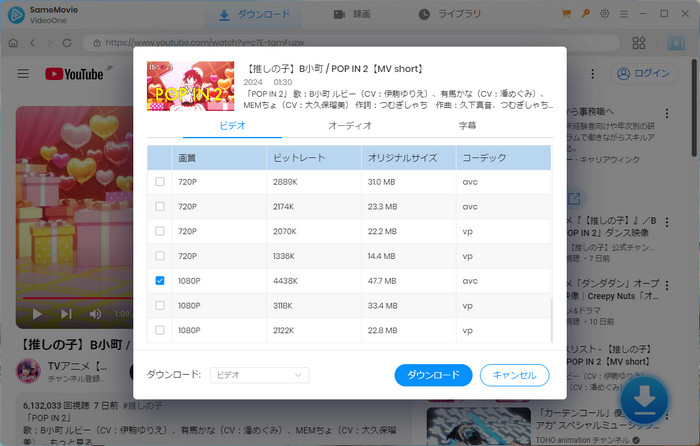This screenshot has height=446, width=700.
Task: Click the #推しの子 hashtag link
Action: 142,405
